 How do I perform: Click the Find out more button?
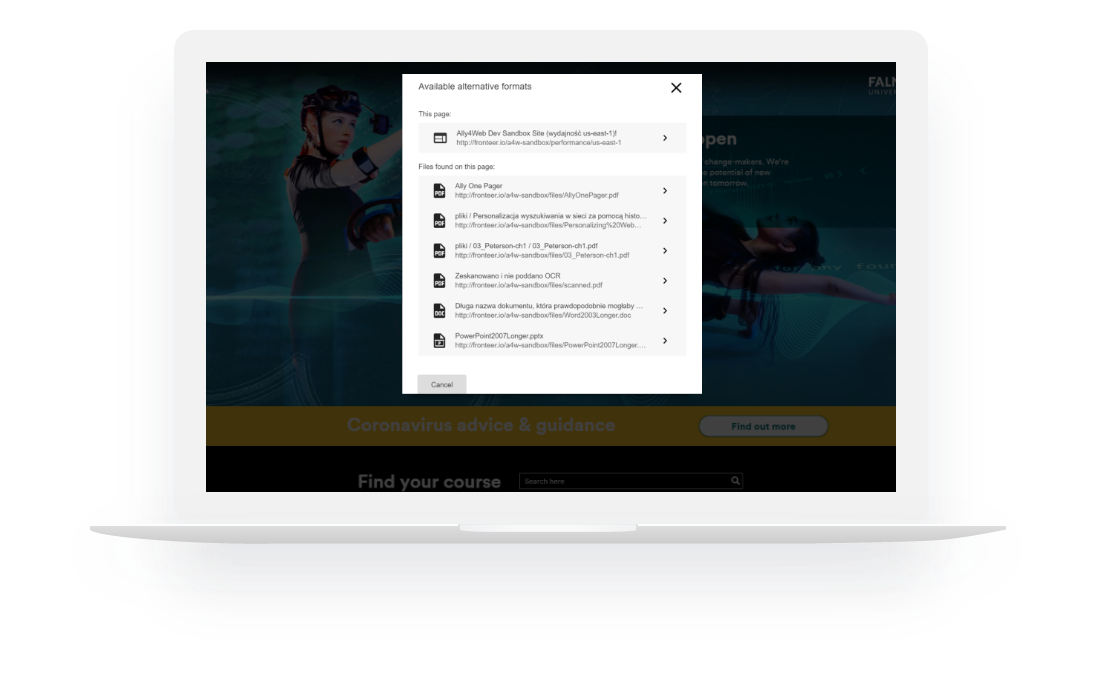763,426
